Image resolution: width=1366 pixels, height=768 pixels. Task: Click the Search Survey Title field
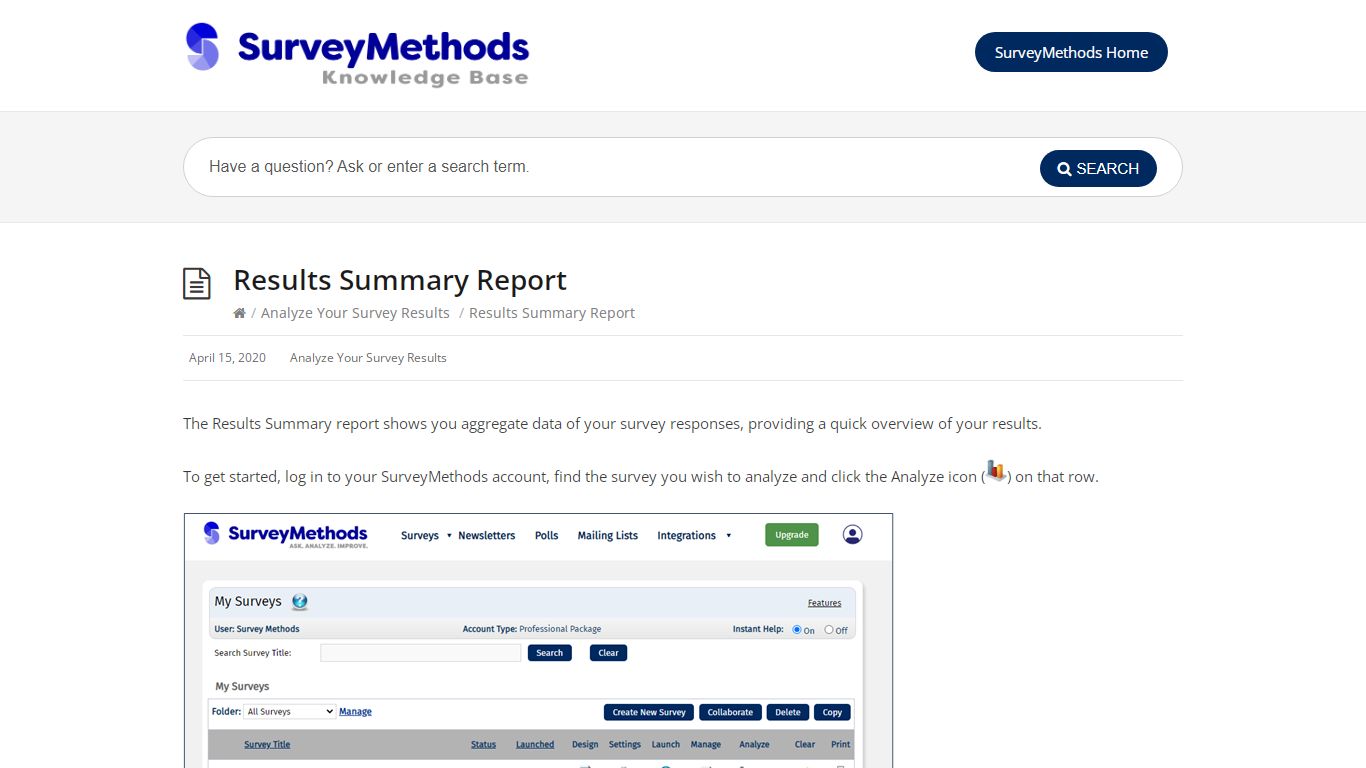(420, 653)
